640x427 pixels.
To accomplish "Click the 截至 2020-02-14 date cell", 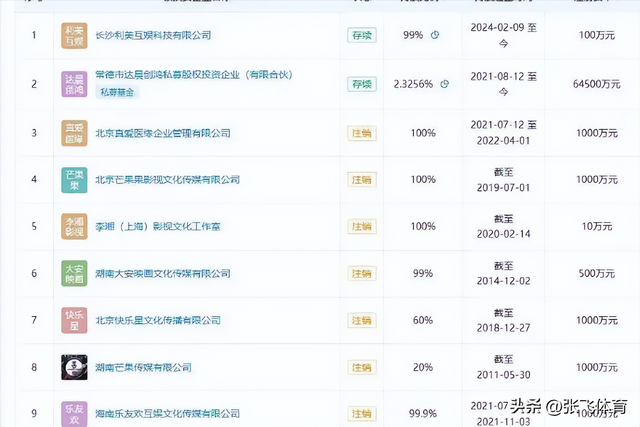I will [503, 226].
